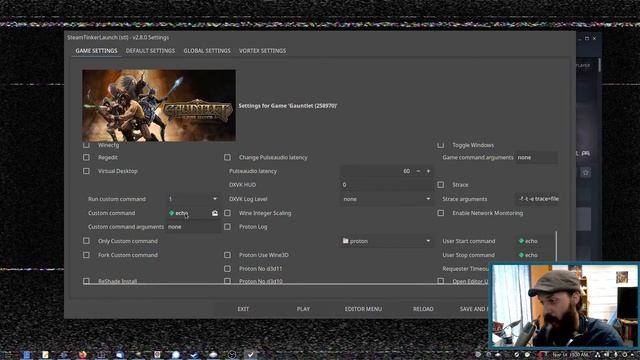Click the Game command arguments field
The height and width of the screenshot is (360, 640).
pos(537,157)
